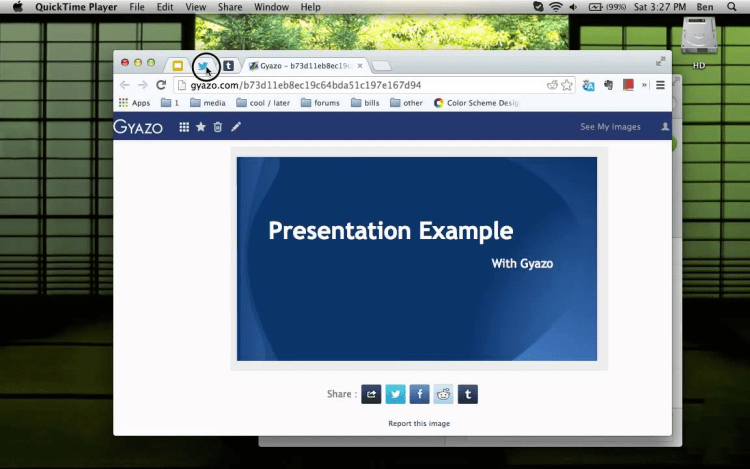Screen dimensions: 750x469
Task: Open Wi-Fi status menu
Action: point(556,7)
